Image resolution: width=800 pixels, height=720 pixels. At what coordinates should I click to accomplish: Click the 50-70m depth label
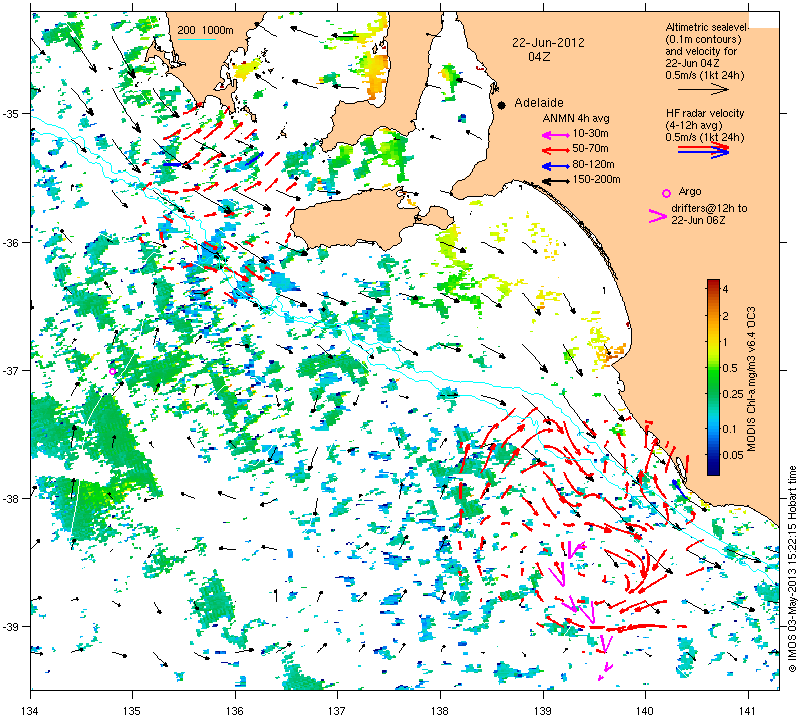click(590, 148)
